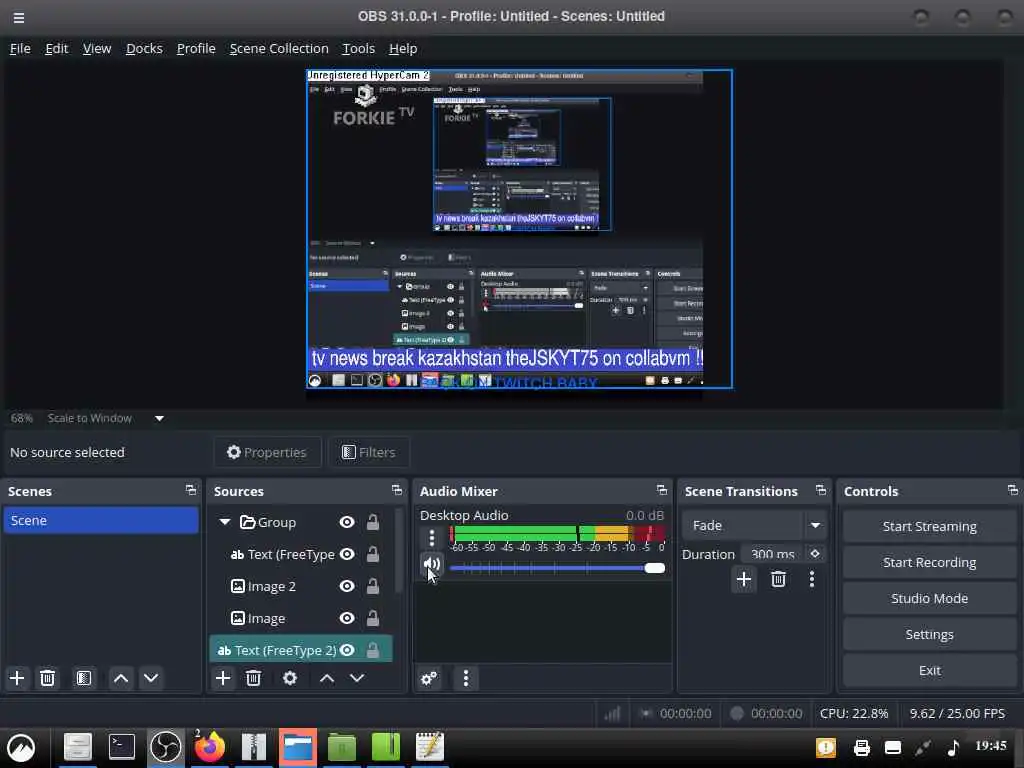Open the File menu

pyautogui.click(x=20, y=48)
